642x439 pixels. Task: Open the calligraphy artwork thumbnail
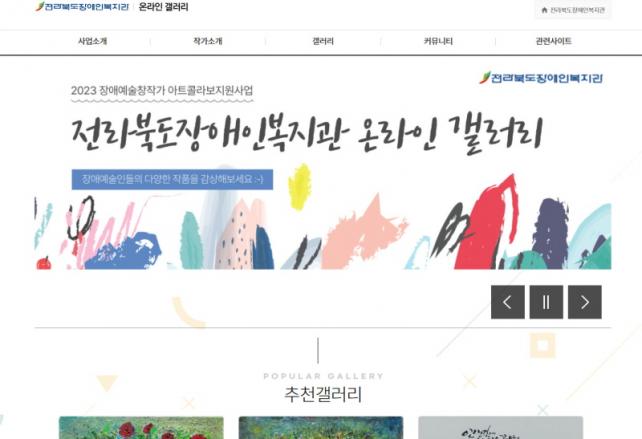pos(500,428)
